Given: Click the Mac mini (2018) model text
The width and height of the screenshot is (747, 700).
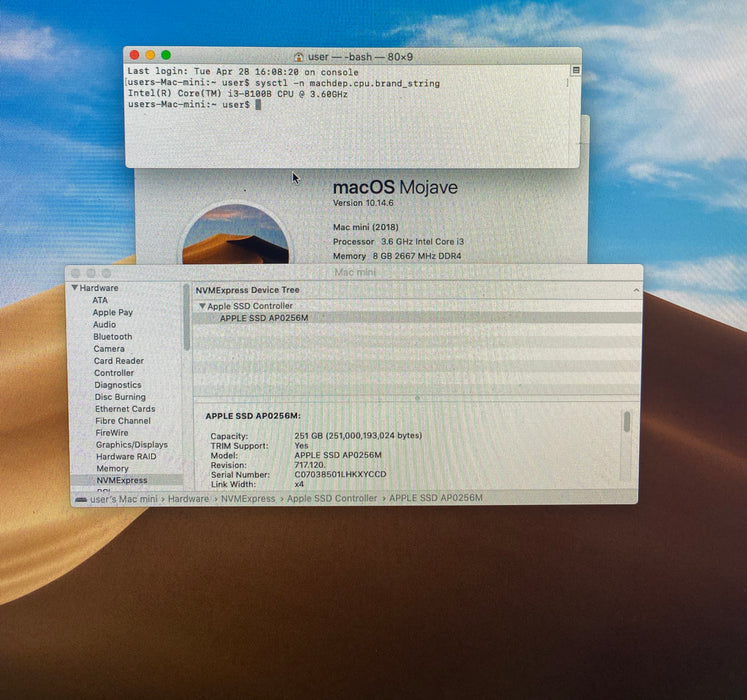Looking at the screenshot, I should pos(365,227).
